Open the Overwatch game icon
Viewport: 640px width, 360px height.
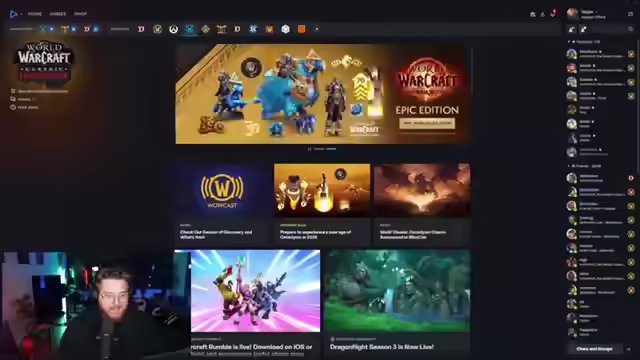point(173,29)
